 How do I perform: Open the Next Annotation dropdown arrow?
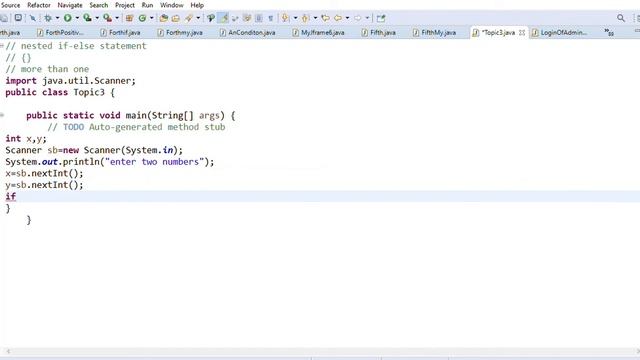(x=295, y=18)
